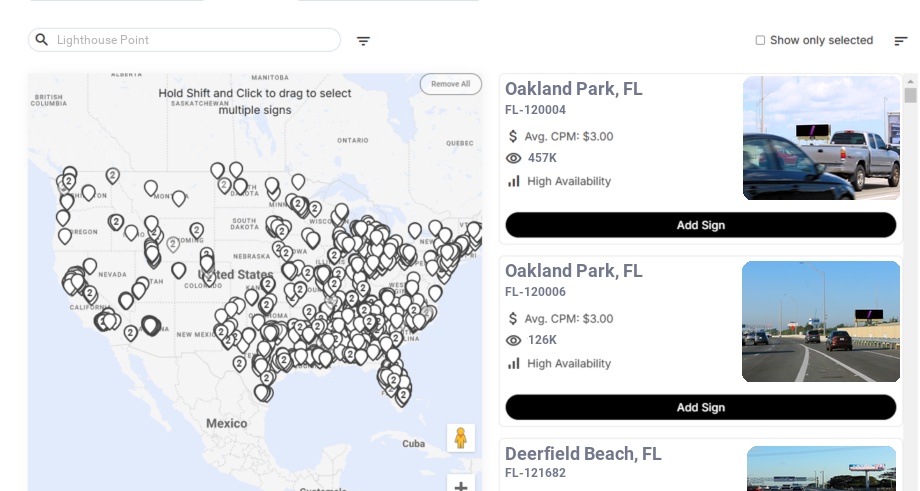This screenshot has width=920, height=491.
Task: Open the FL-120006 highway billboard photo
Action: [x=821, y=321]
